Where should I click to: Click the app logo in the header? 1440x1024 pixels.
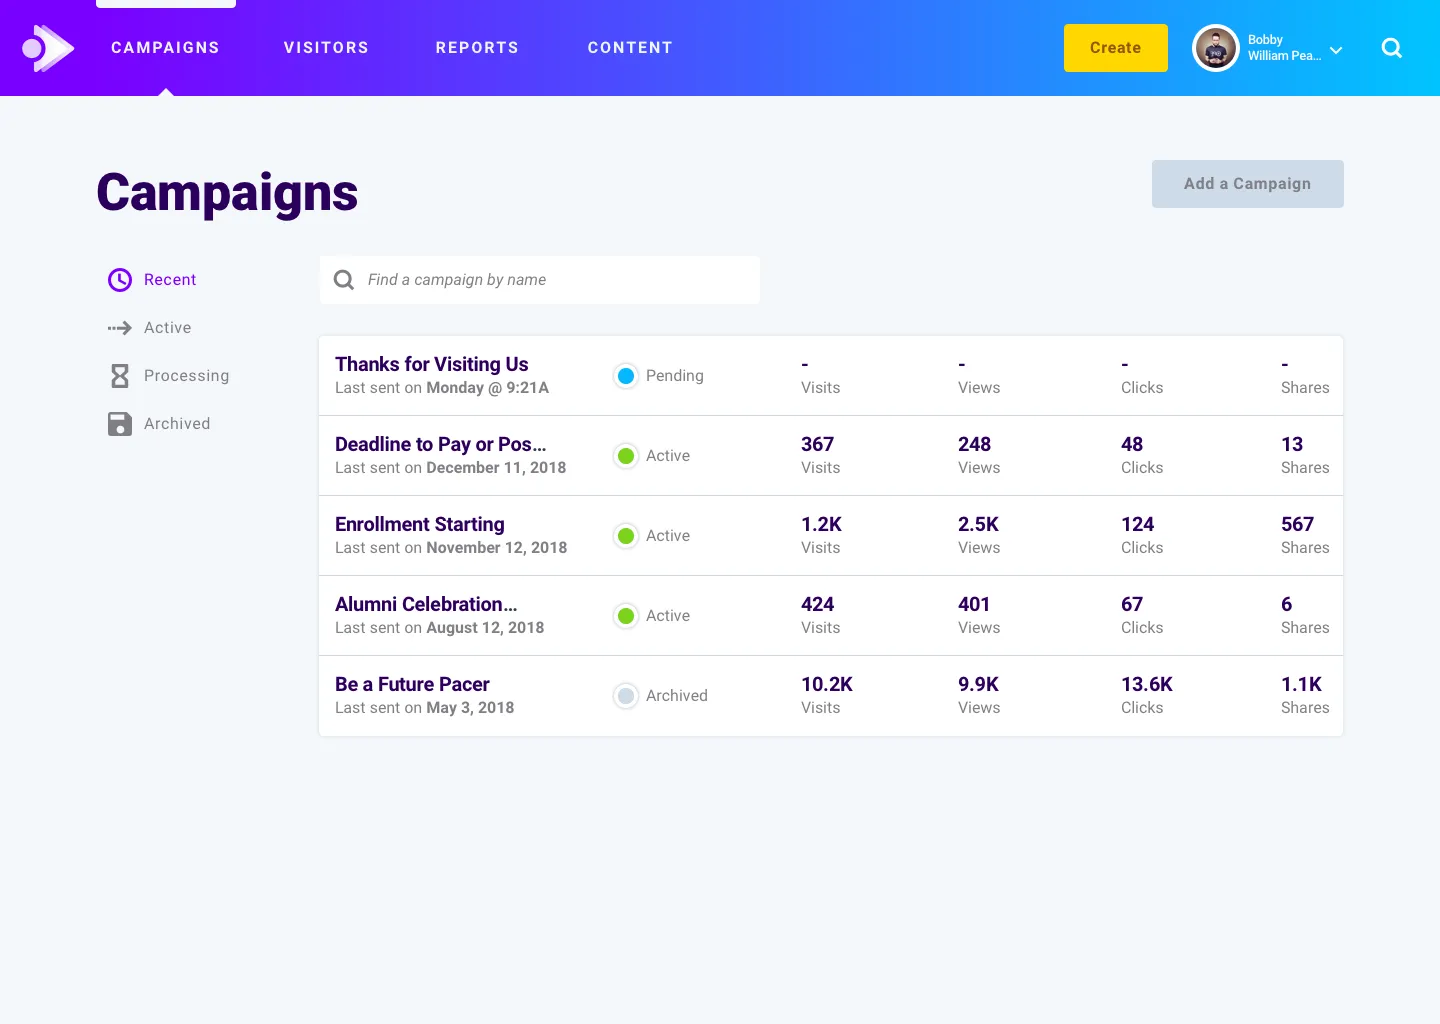(x=48, y=48)
